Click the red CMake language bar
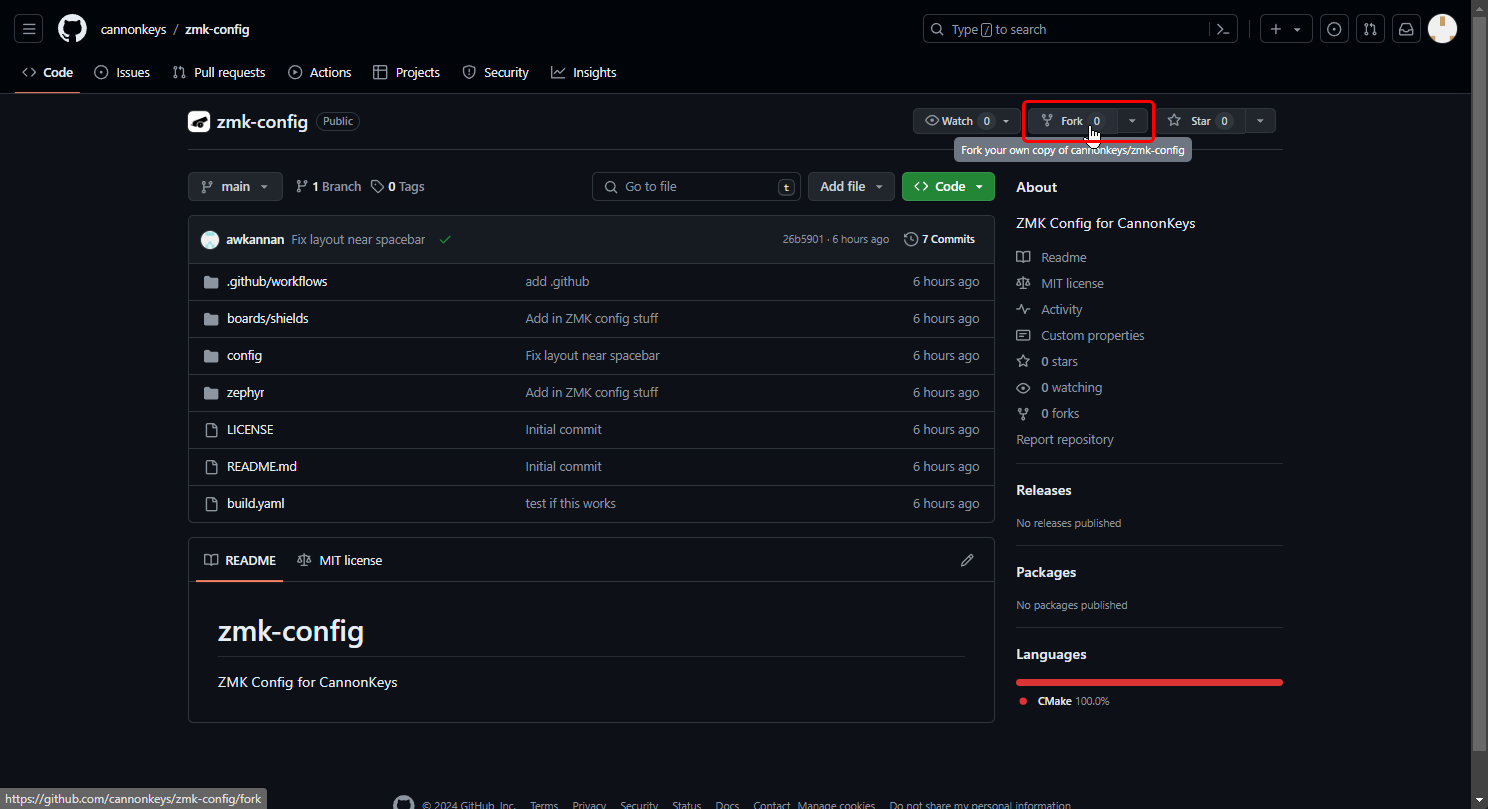The width and height of the screenshot is (1488, 809). (x=1149, y=682)
